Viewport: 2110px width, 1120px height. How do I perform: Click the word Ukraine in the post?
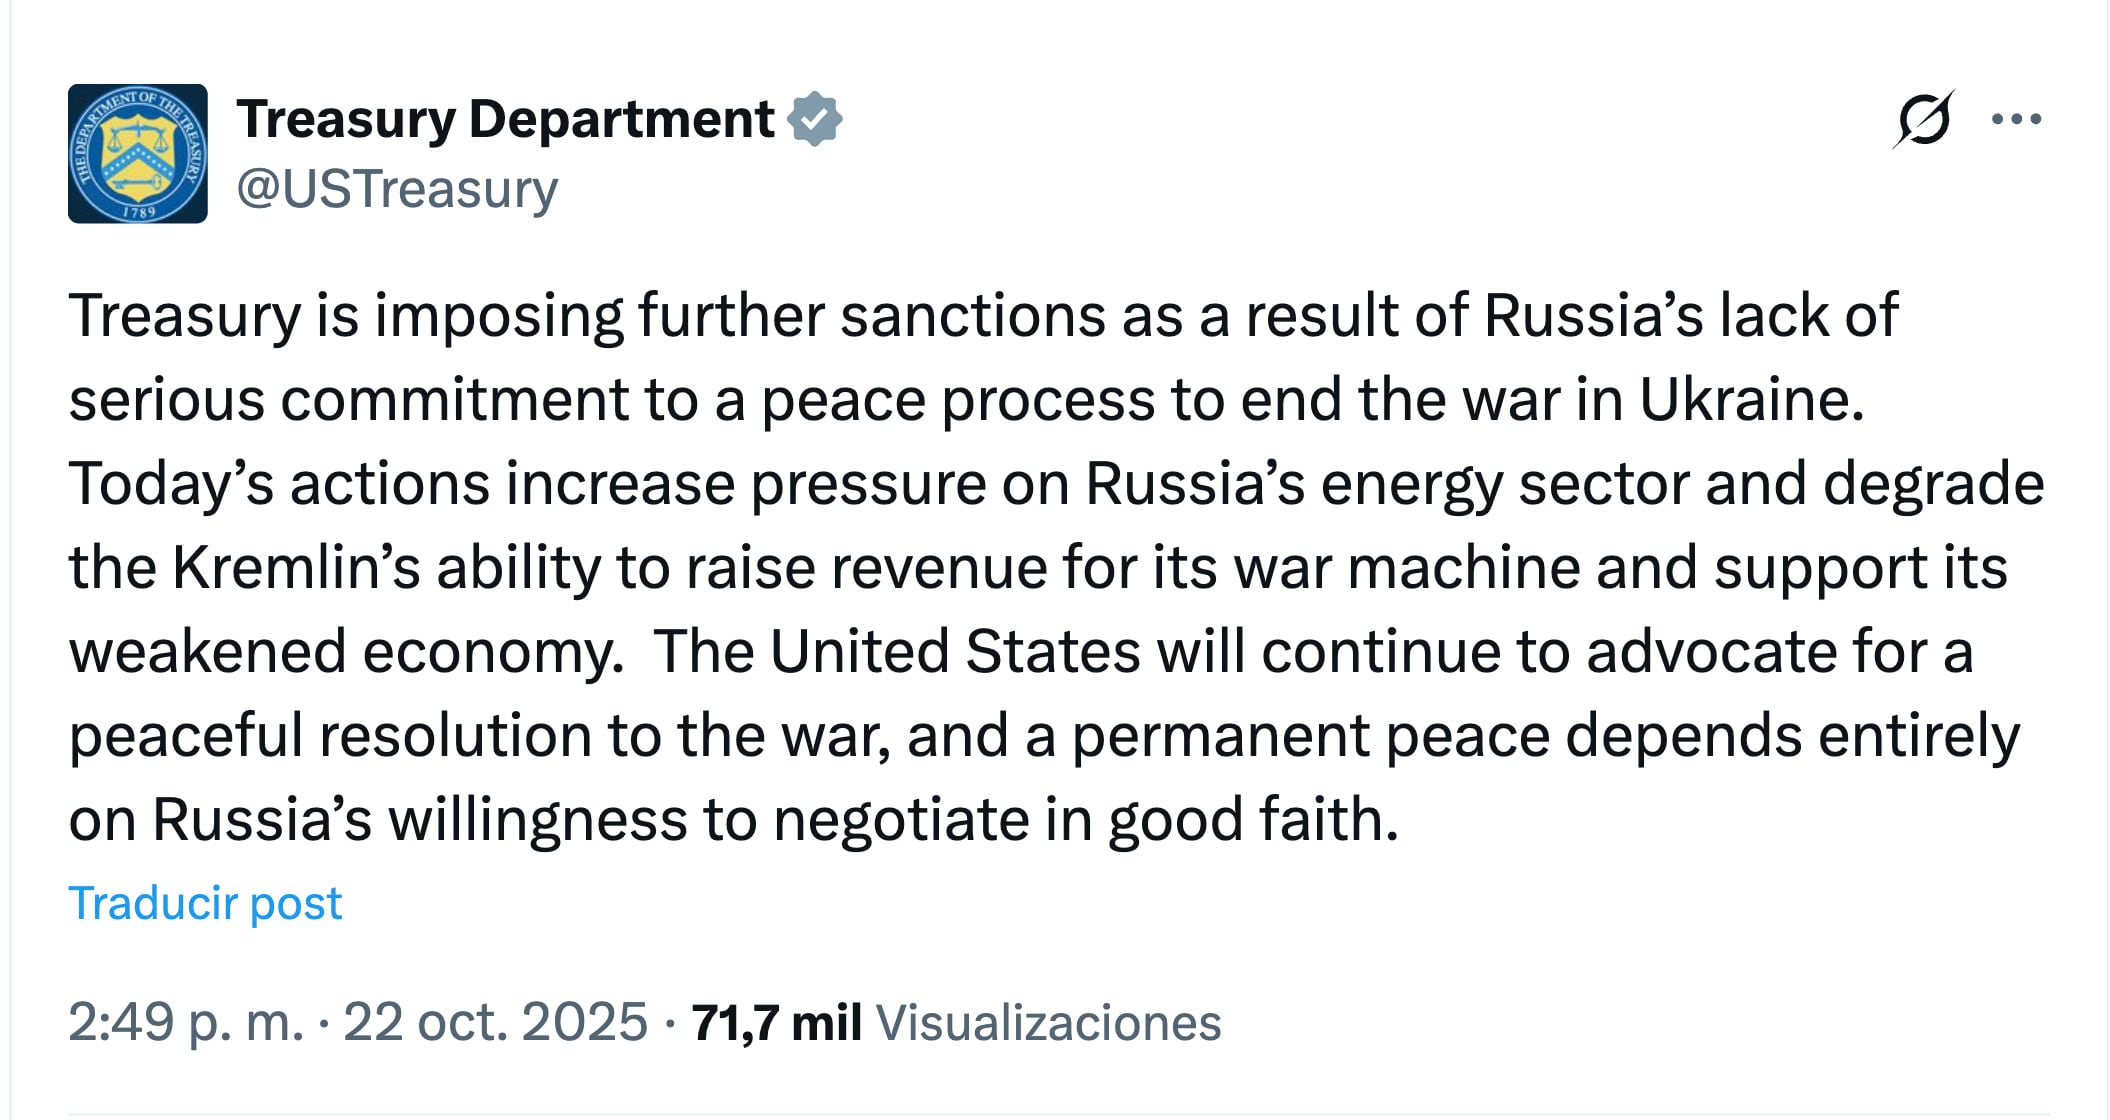point(1751,400)
